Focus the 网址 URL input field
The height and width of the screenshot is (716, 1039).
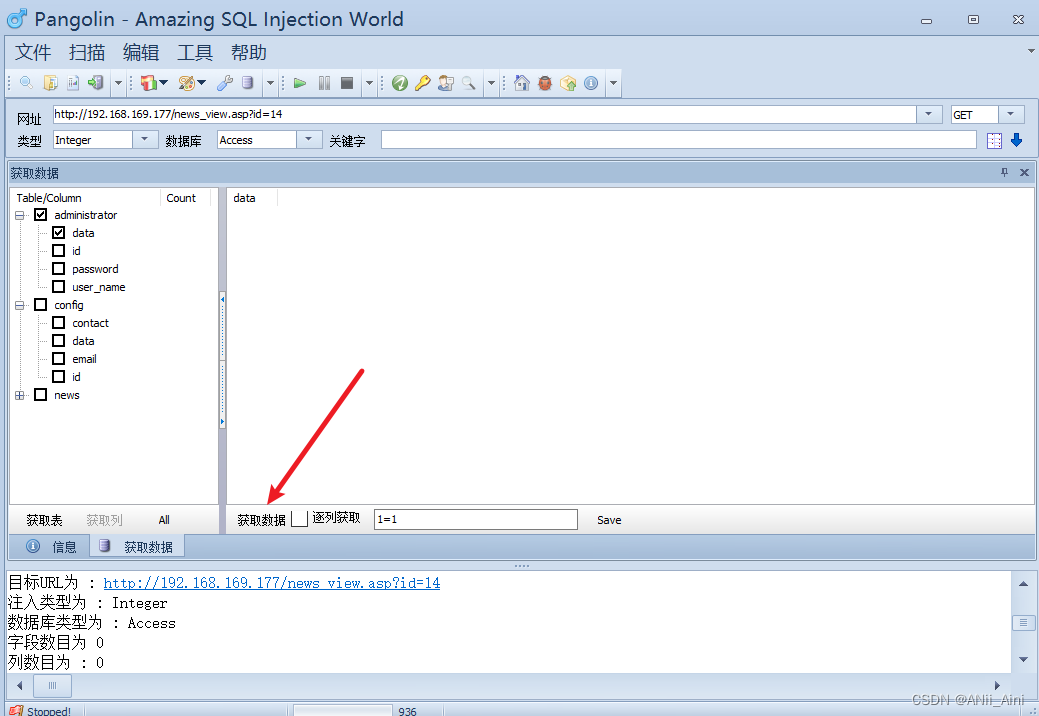pyautogui.click(x=484, y=114)
